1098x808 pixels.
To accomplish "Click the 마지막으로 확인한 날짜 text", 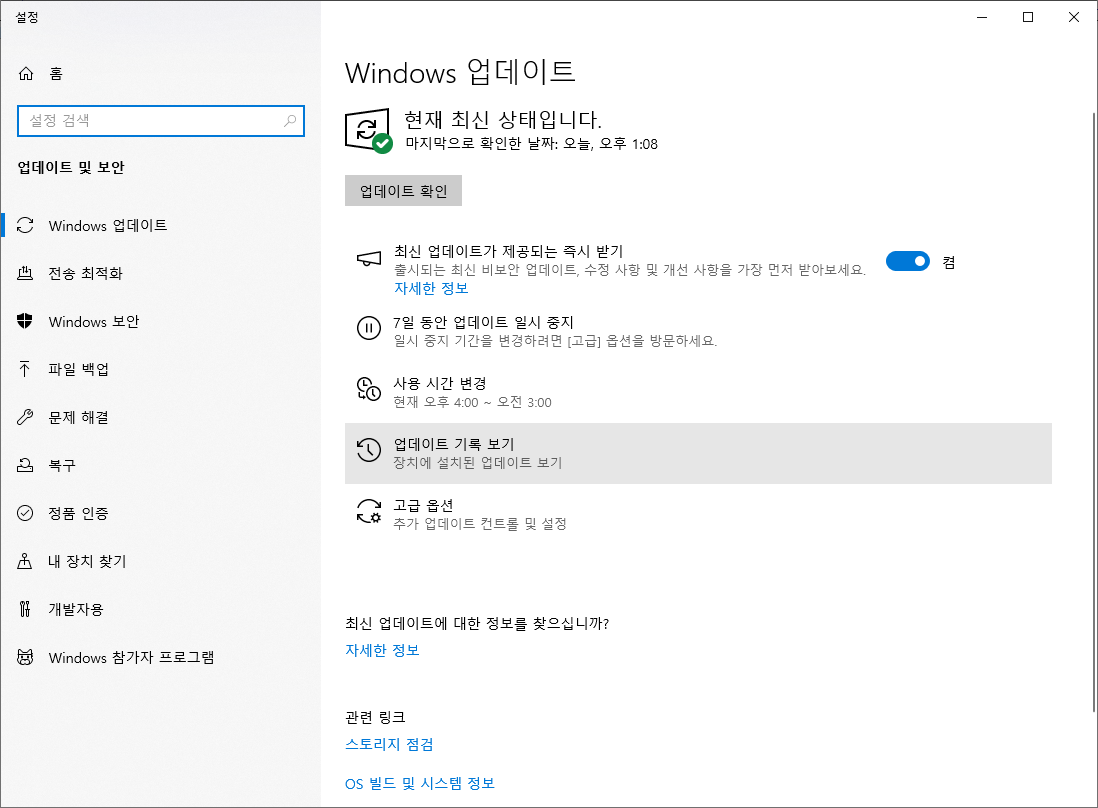I will tap(531, 144).
